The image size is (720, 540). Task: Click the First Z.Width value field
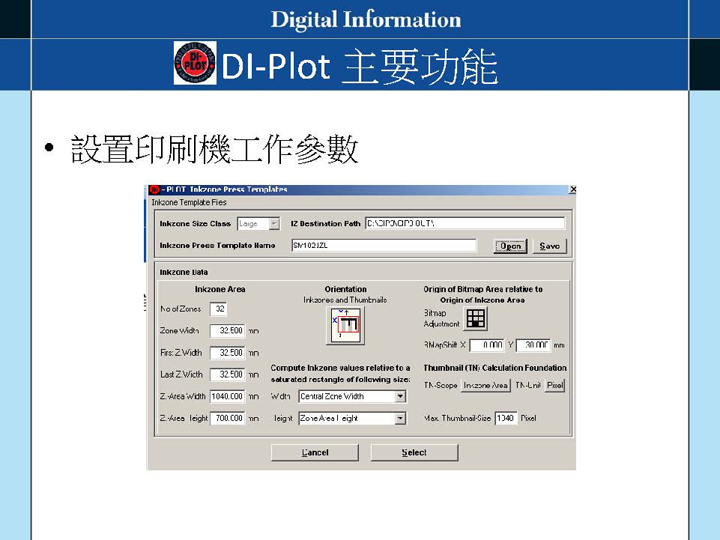227,353
